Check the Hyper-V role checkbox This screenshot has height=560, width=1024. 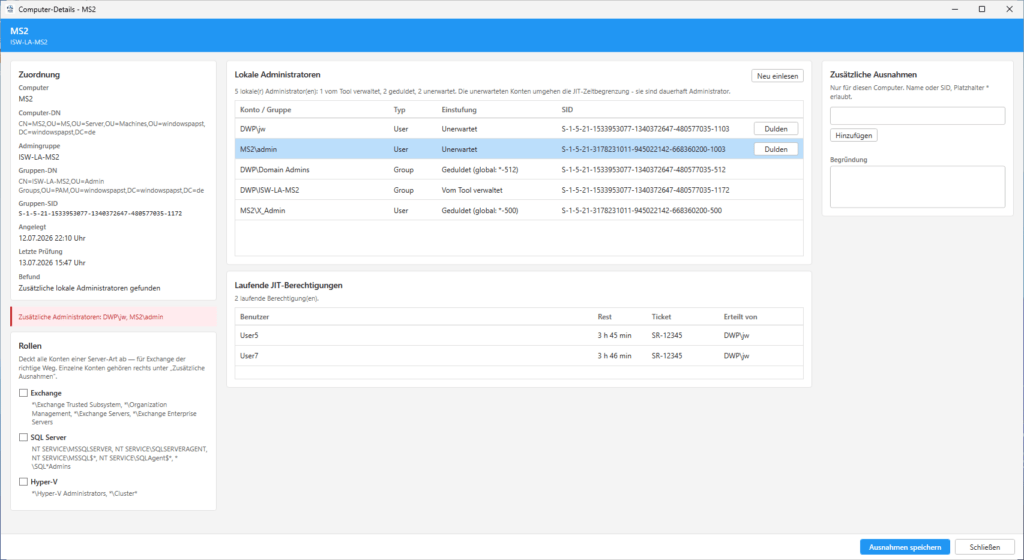click(24, 482)
